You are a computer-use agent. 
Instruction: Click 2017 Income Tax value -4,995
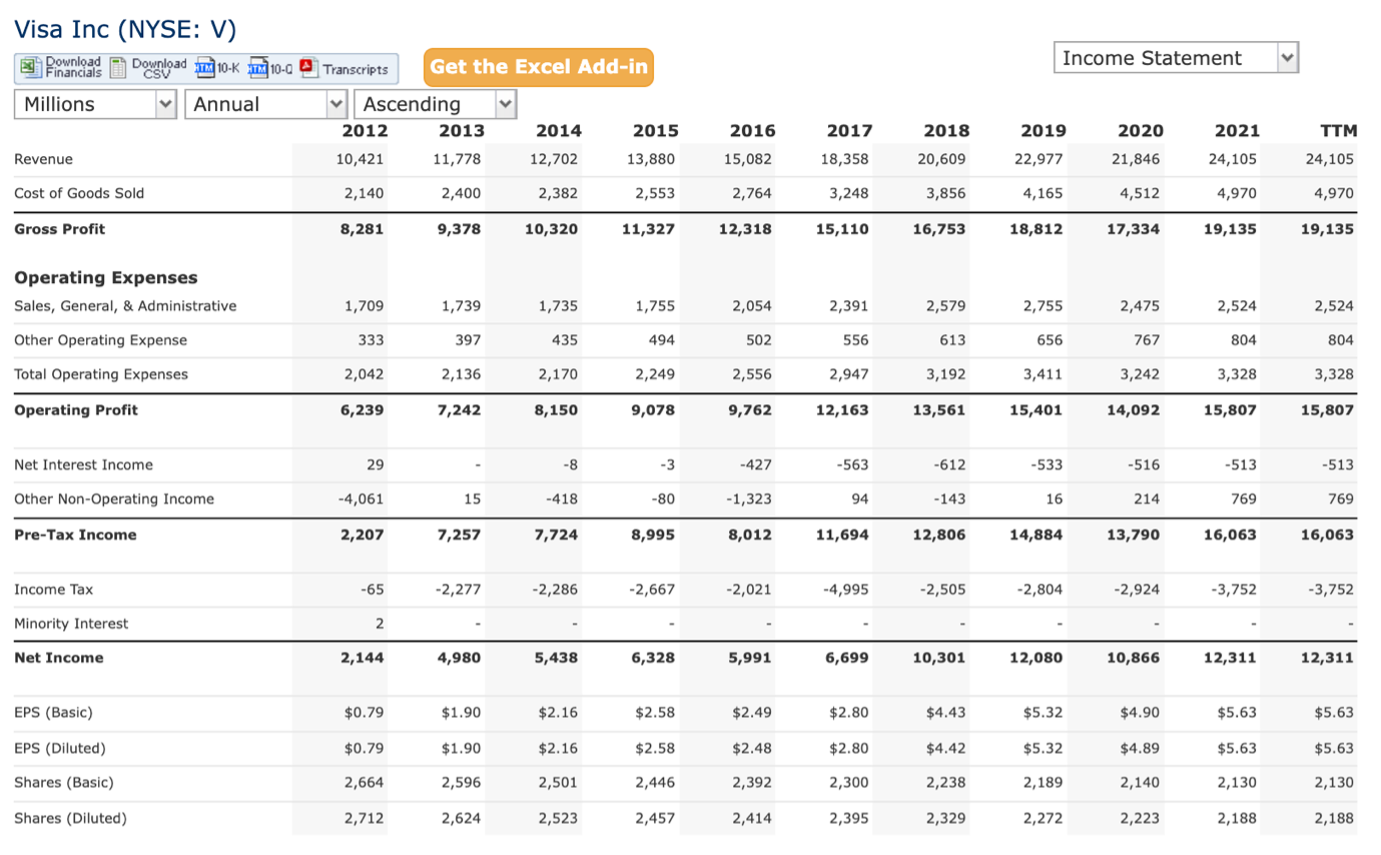pyautogui.click(x=848, y=589)
